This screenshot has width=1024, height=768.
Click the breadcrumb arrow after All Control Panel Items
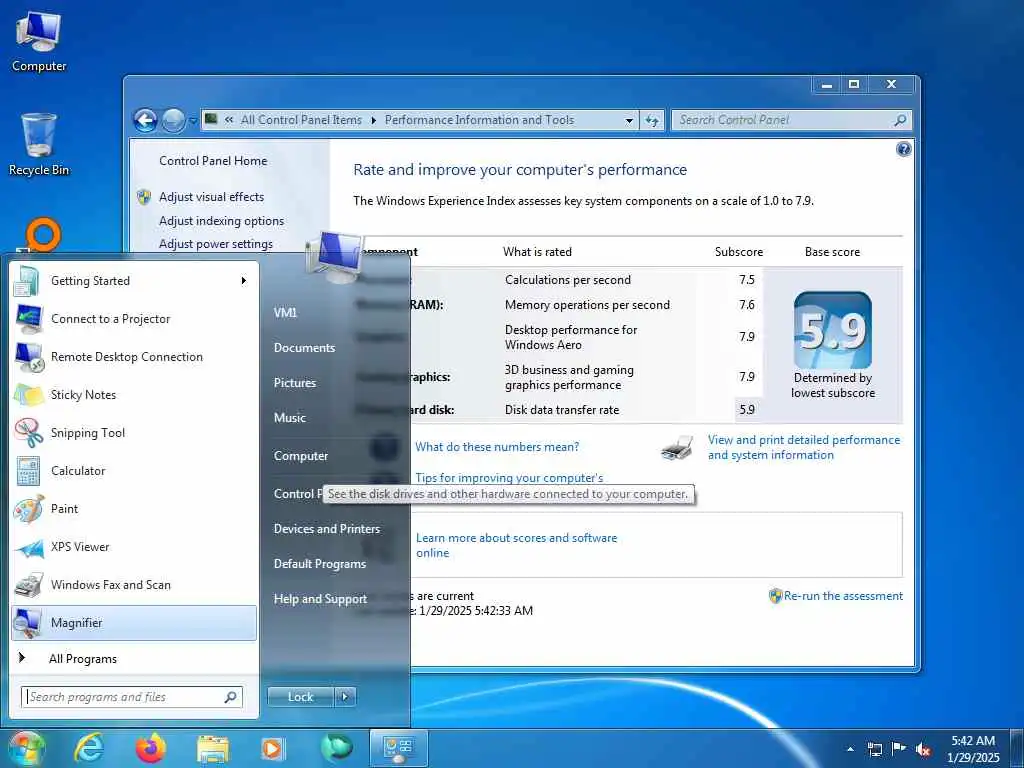coord(374,120)
